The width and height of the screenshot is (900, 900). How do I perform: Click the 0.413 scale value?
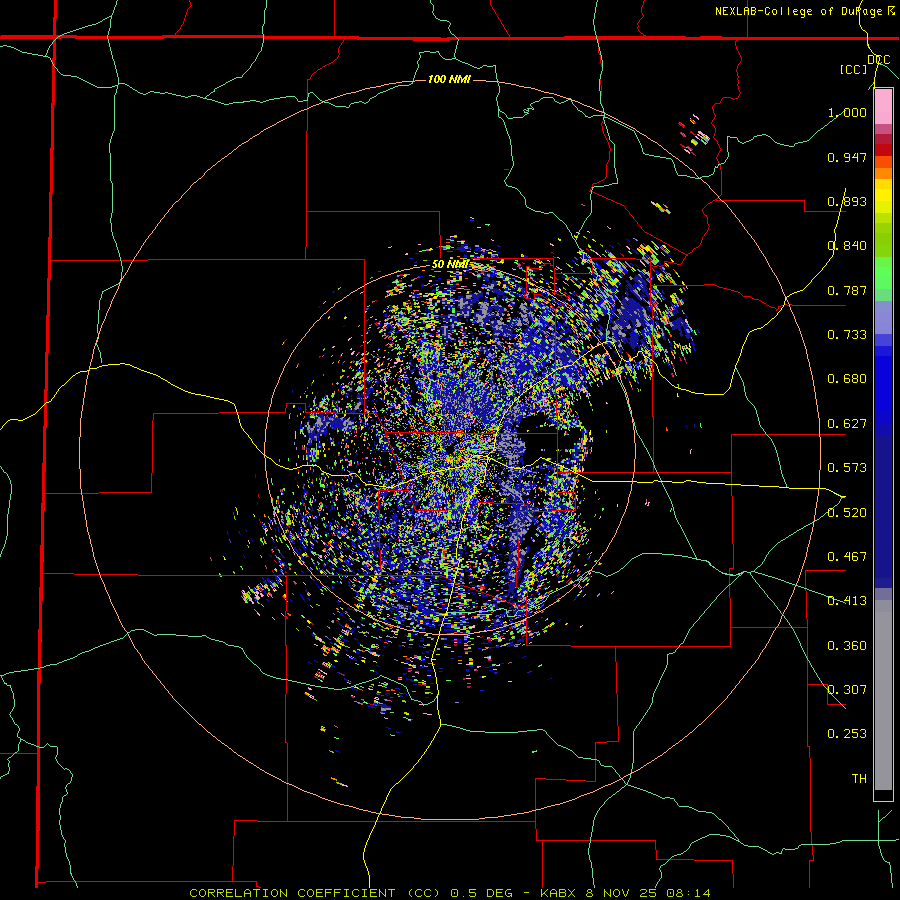click(x=847, y=601)
